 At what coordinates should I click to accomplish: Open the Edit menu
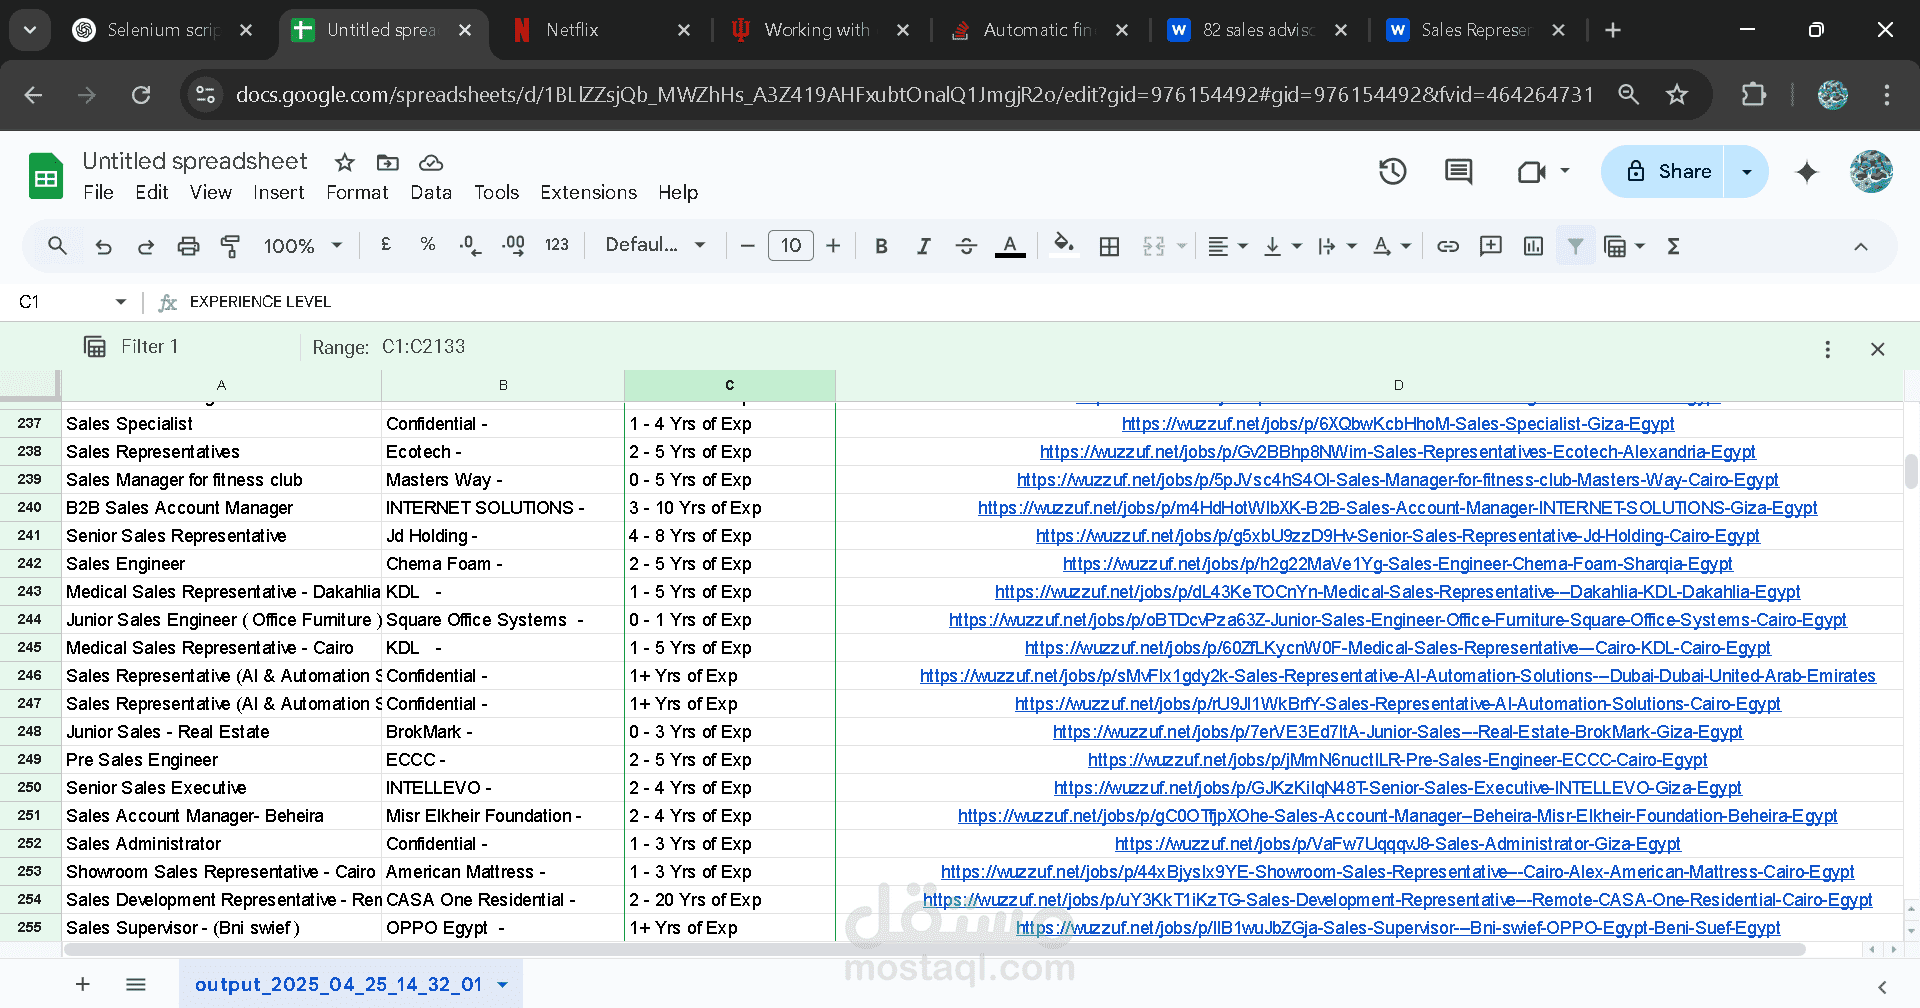coord(152,192)
